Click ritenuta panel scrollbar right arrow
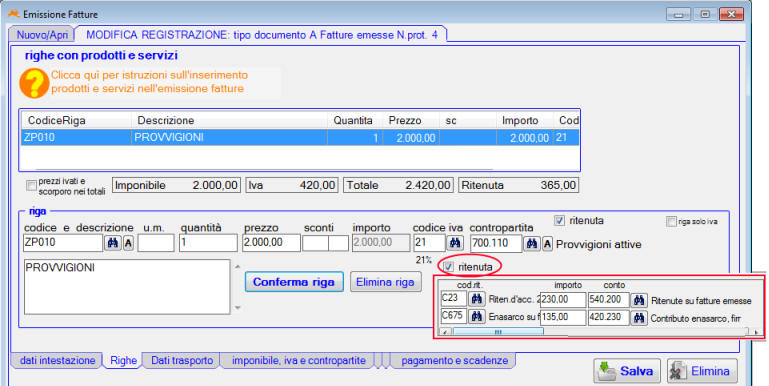Image resolution: width=769 pixels, height=386 pixels. [756, 332]
